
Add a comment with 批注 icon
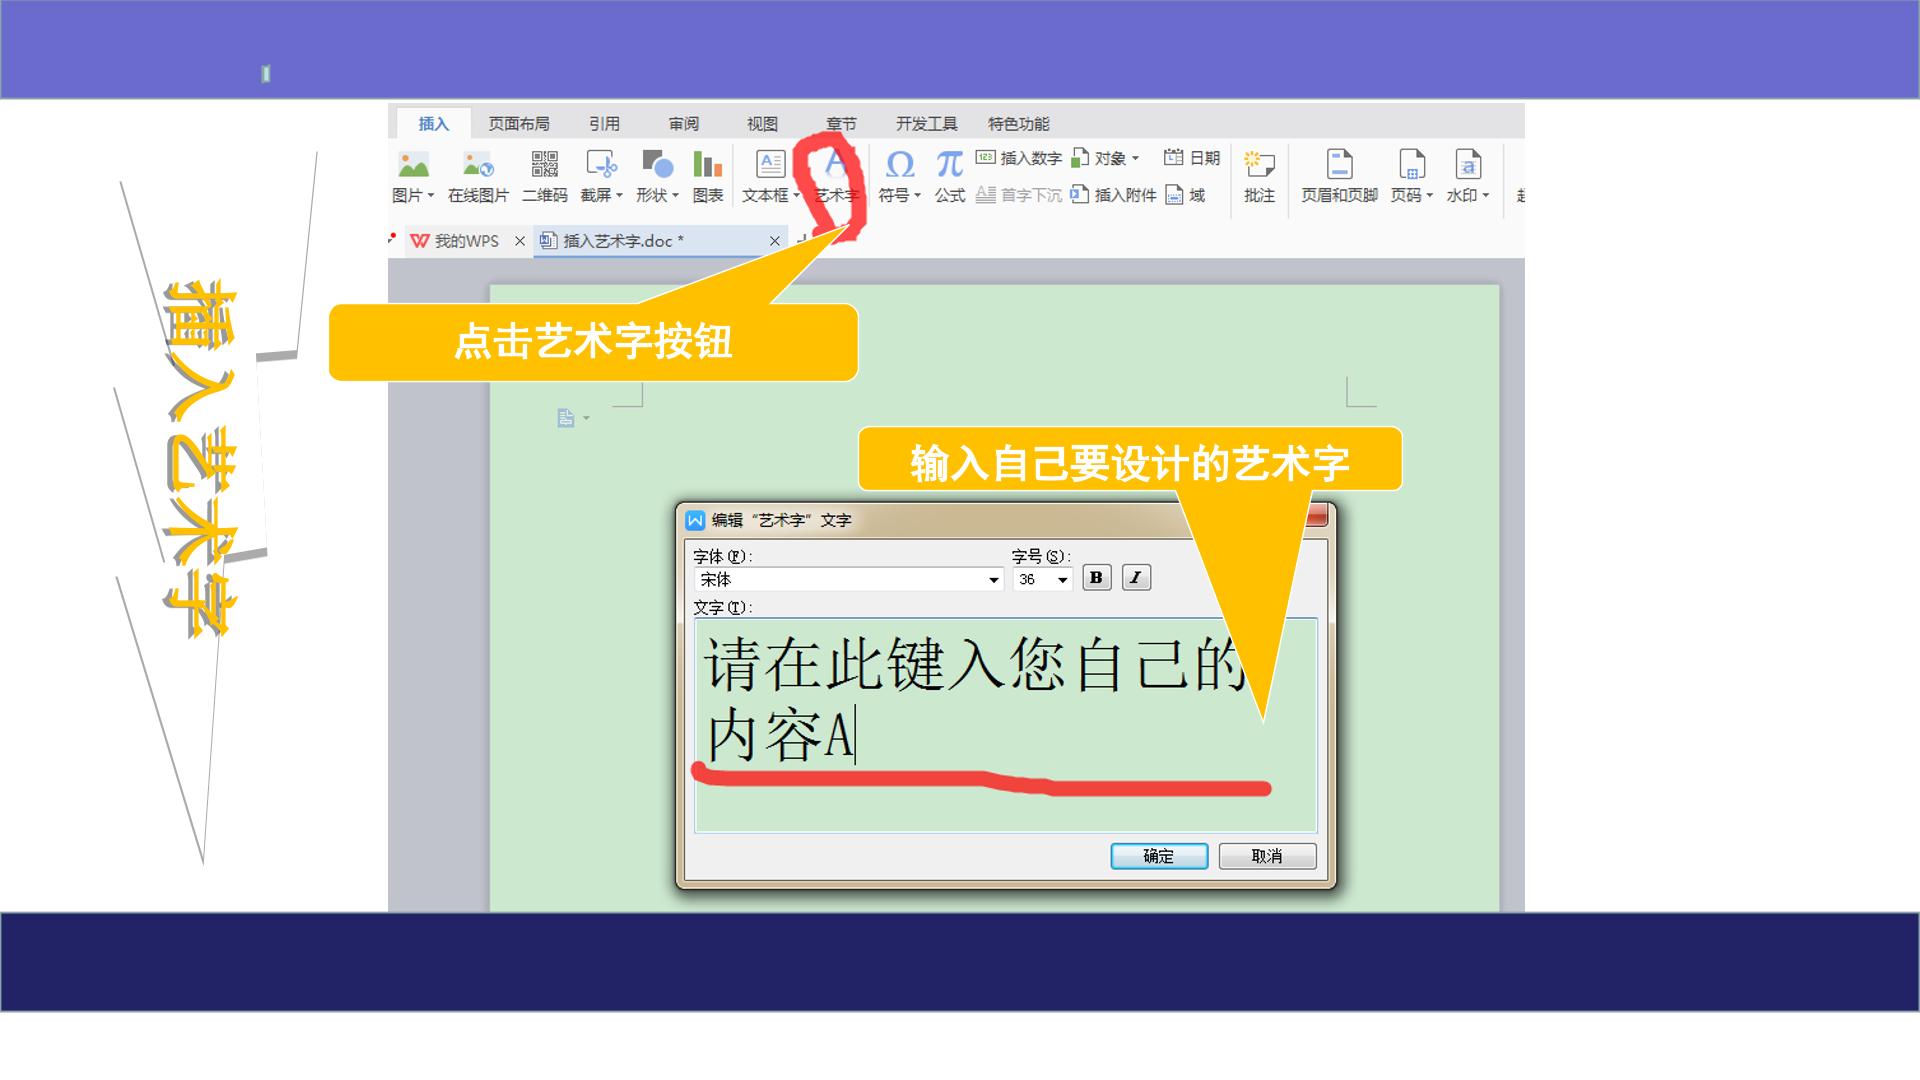[1259, 176]
